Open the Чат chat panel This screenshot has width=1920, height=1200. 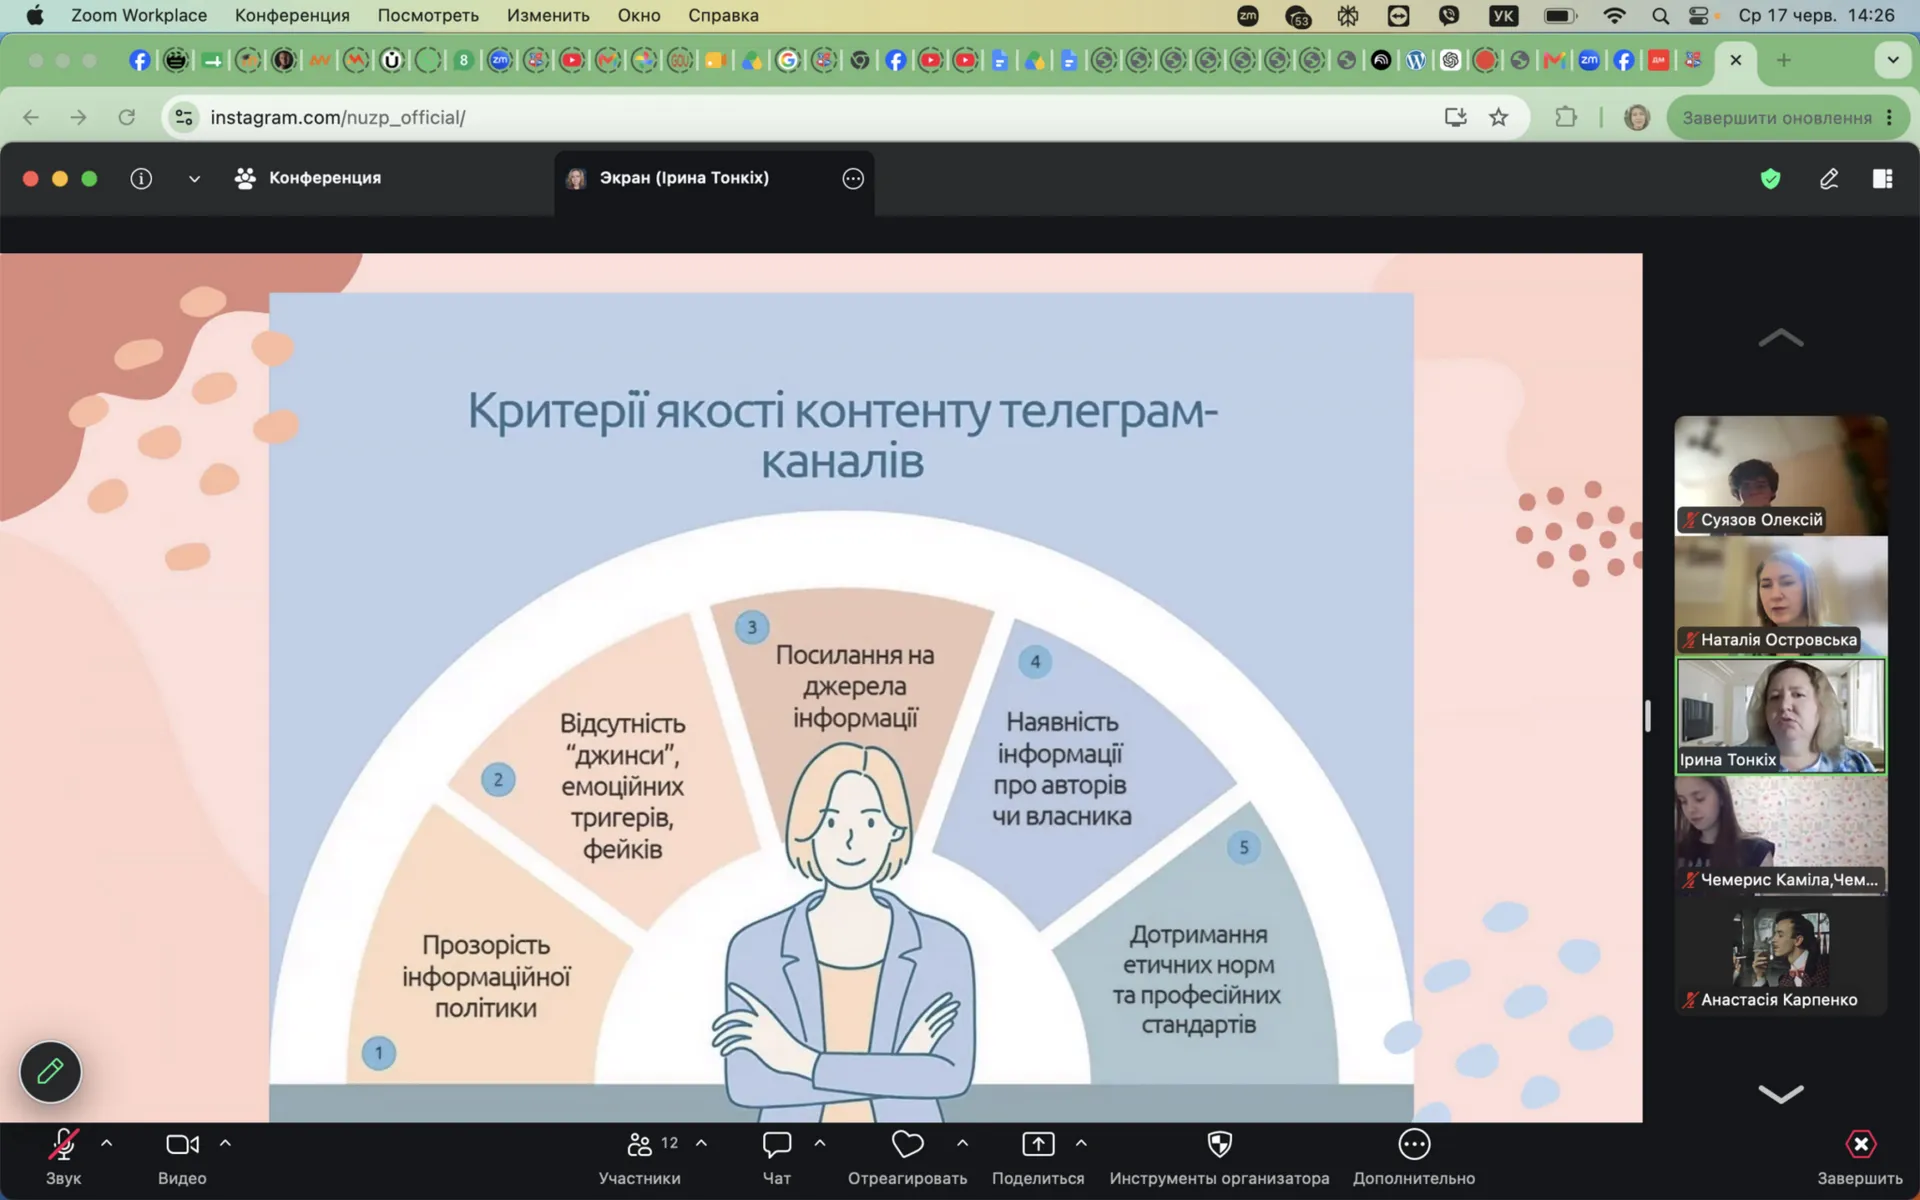(x=777, y=1156)
